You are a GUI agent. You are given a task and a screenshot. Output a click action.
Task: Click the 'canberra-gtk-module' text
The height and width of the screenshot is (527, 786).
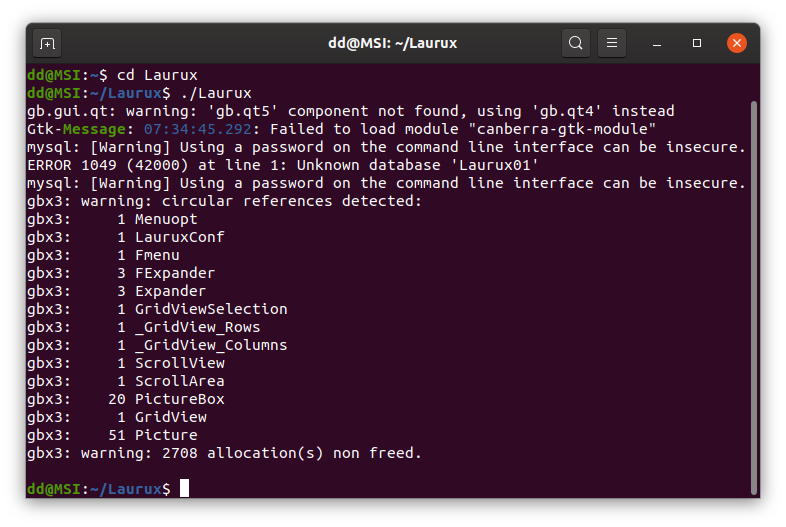[x=562, y=129]
